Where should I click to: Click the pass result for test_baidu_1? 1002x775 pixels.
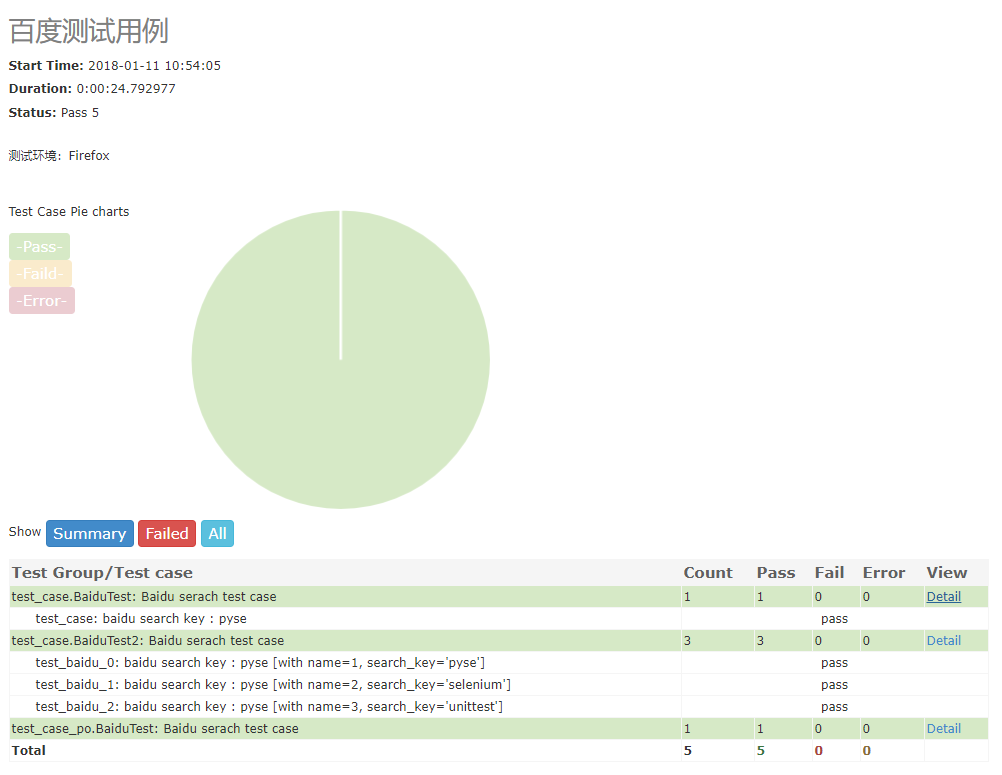pos(834,685)
